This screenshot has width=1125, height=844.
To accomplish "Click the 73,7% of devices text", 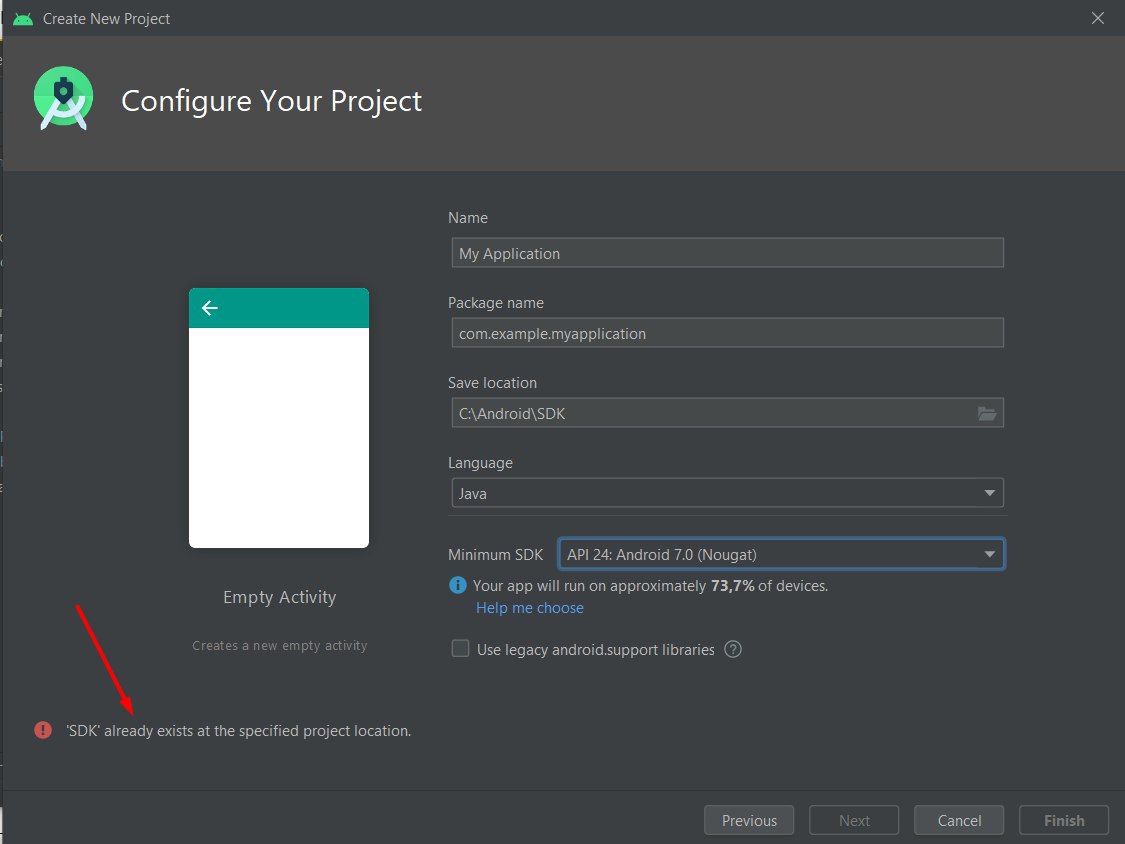I will (769, 586).
